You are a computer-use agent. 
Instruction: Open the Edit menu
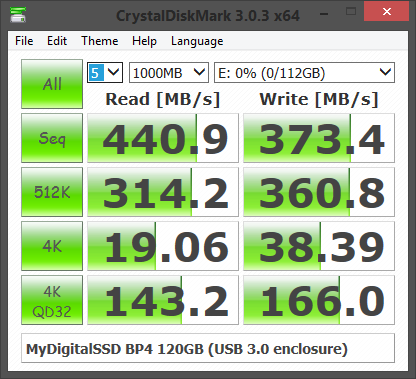(x=57, y=41)
